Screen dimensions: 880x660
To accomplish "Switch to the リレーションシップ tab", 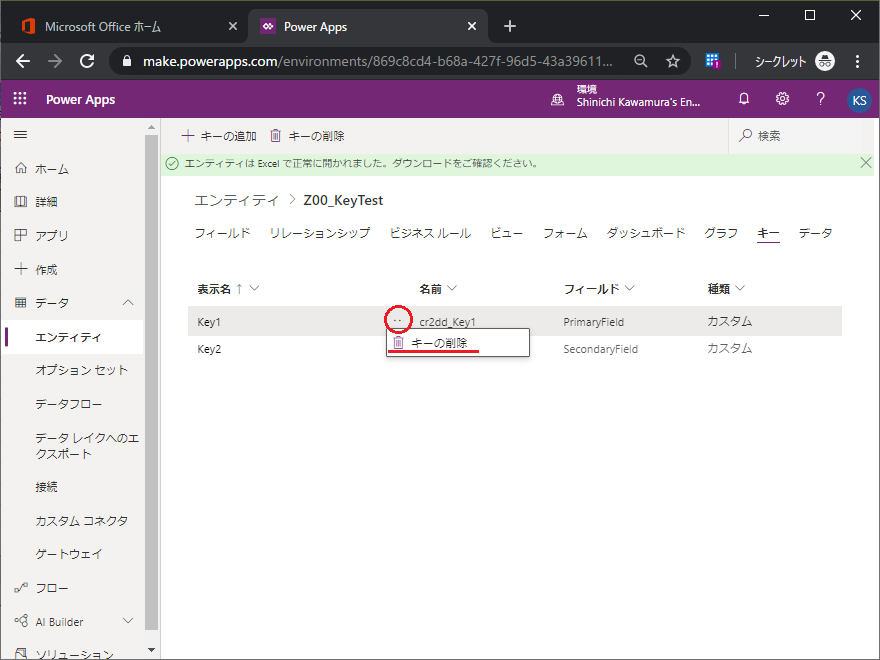I will [x=320, y=233].
